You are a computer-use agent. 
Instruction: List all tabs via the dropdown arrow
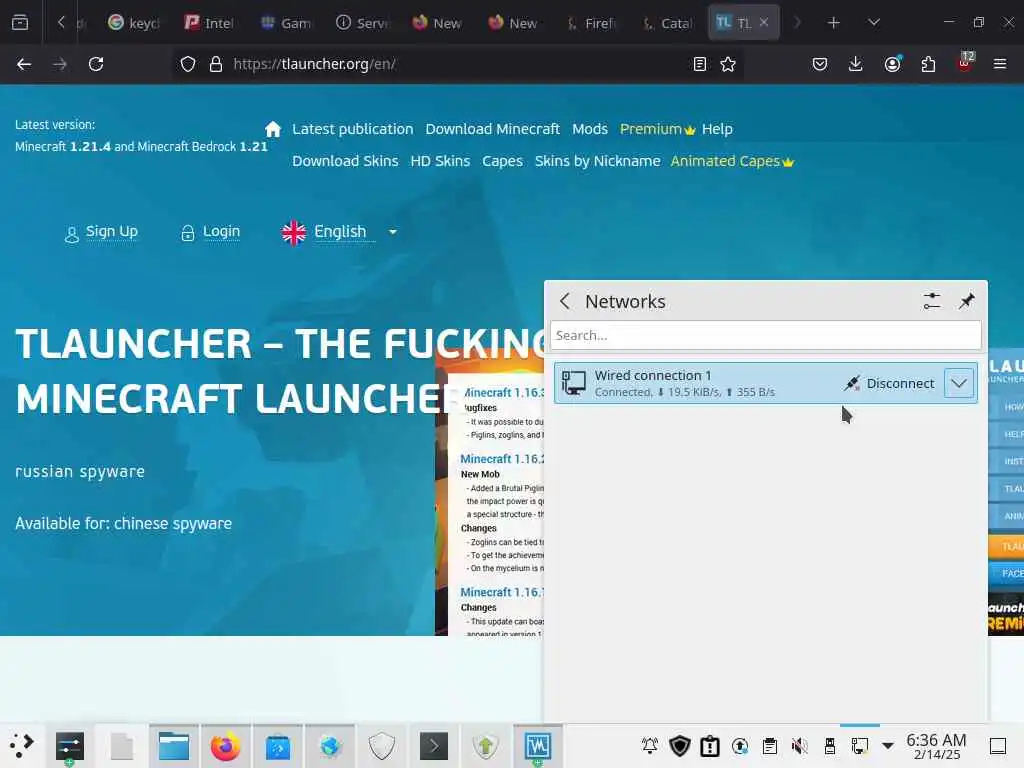tap(874, 23)
